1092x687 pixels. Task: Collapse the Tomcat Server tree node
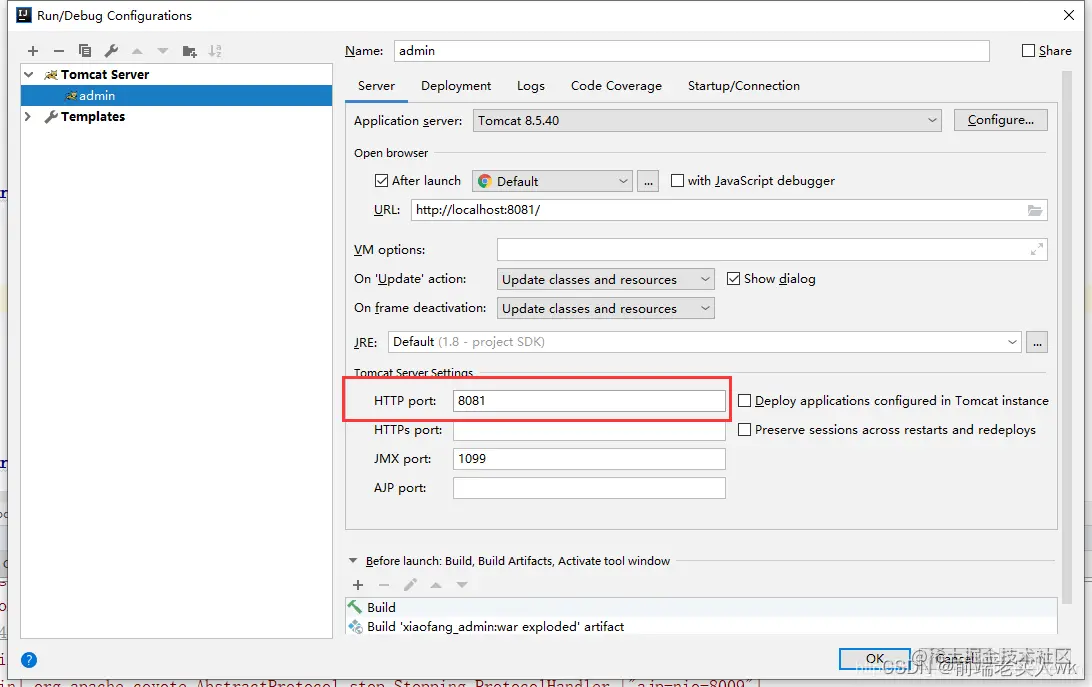(29, 75)
